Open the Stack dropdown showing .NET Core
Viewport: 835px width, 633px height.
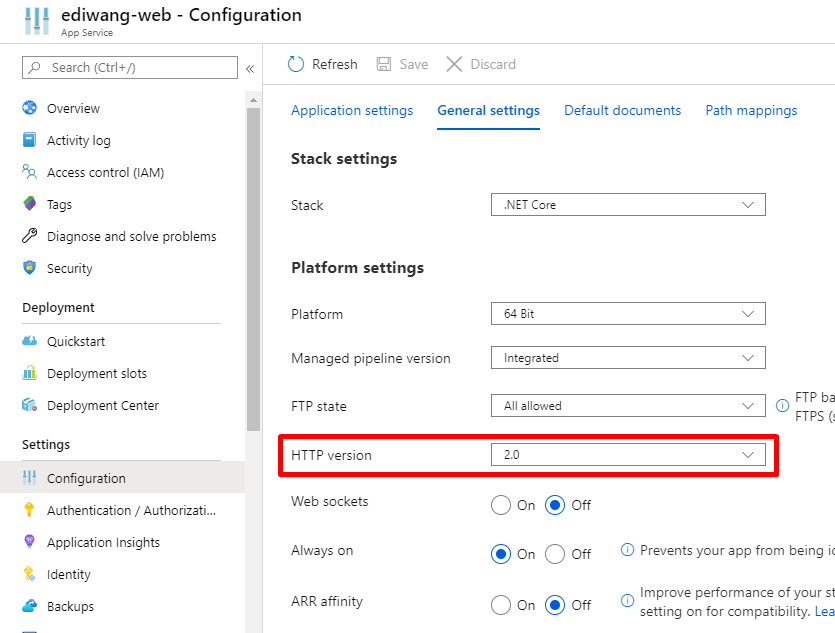(628, 205)
